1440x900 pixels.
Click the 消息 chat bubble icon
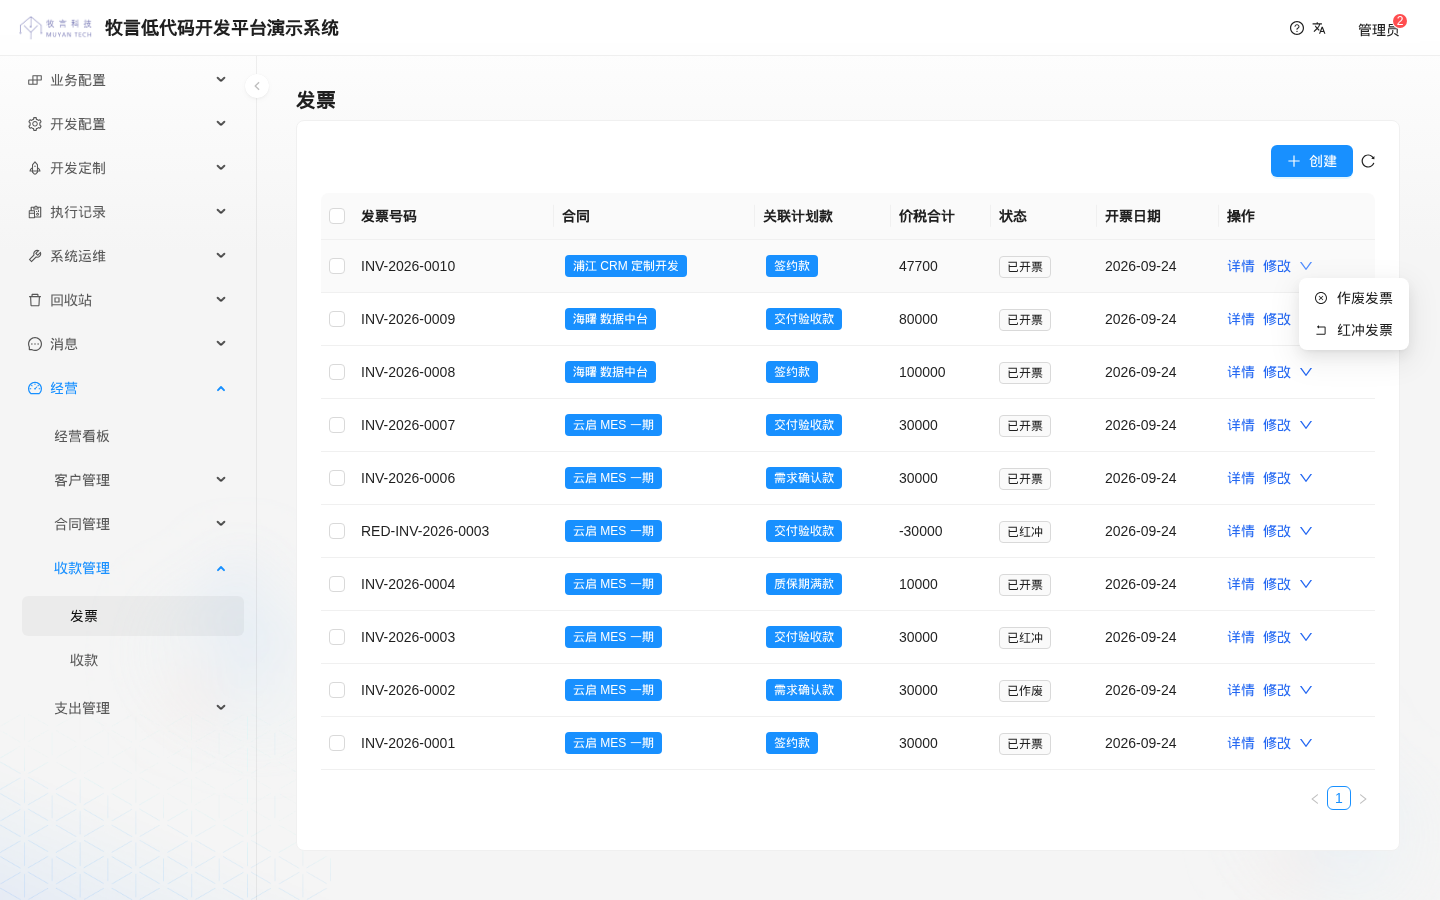point(35,344)
